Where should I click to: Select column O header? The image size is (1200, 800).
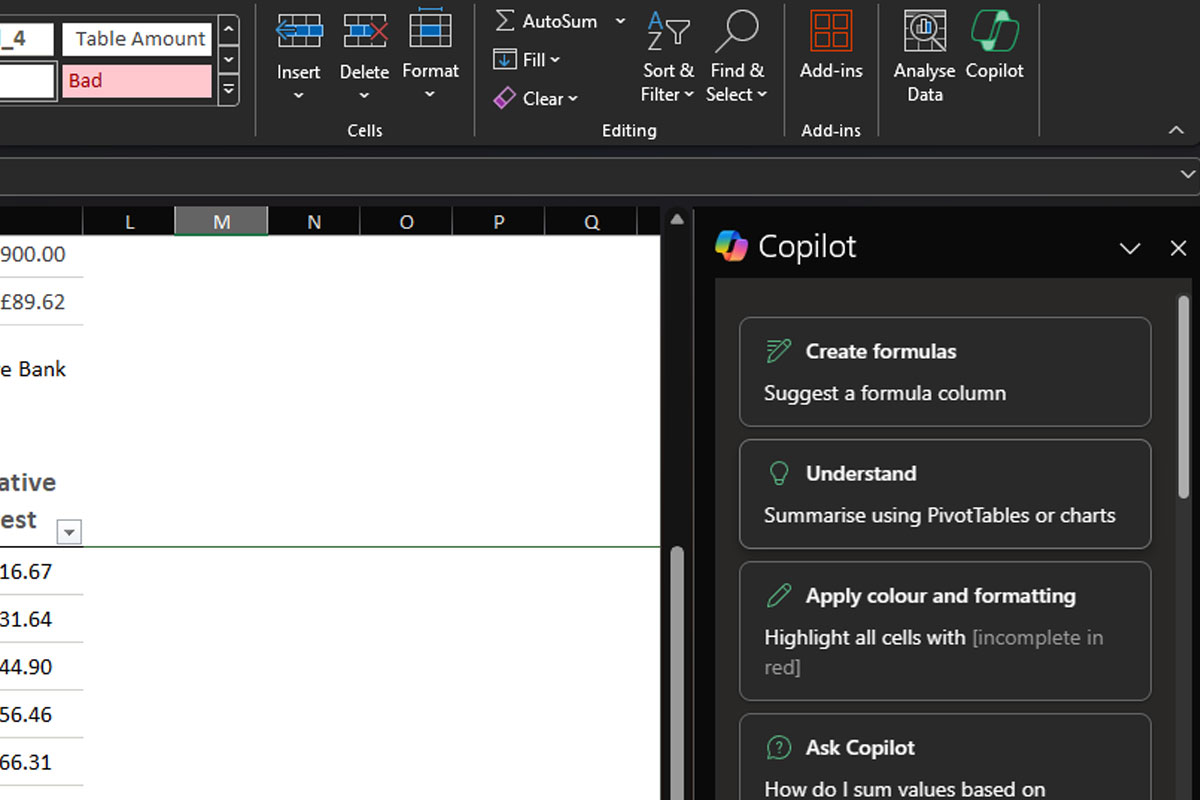tap(406, 222)
